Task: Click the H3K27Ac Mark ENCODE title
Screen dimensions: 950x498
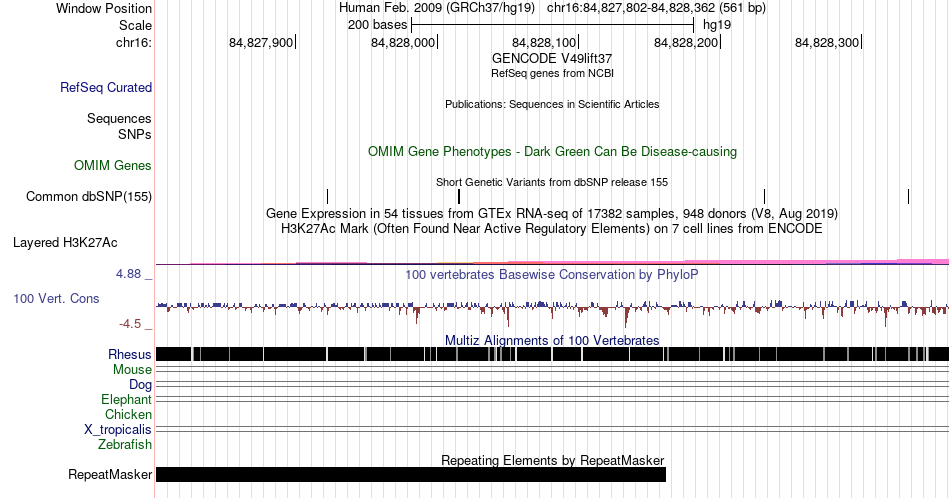Action: [x=552, y=228]
